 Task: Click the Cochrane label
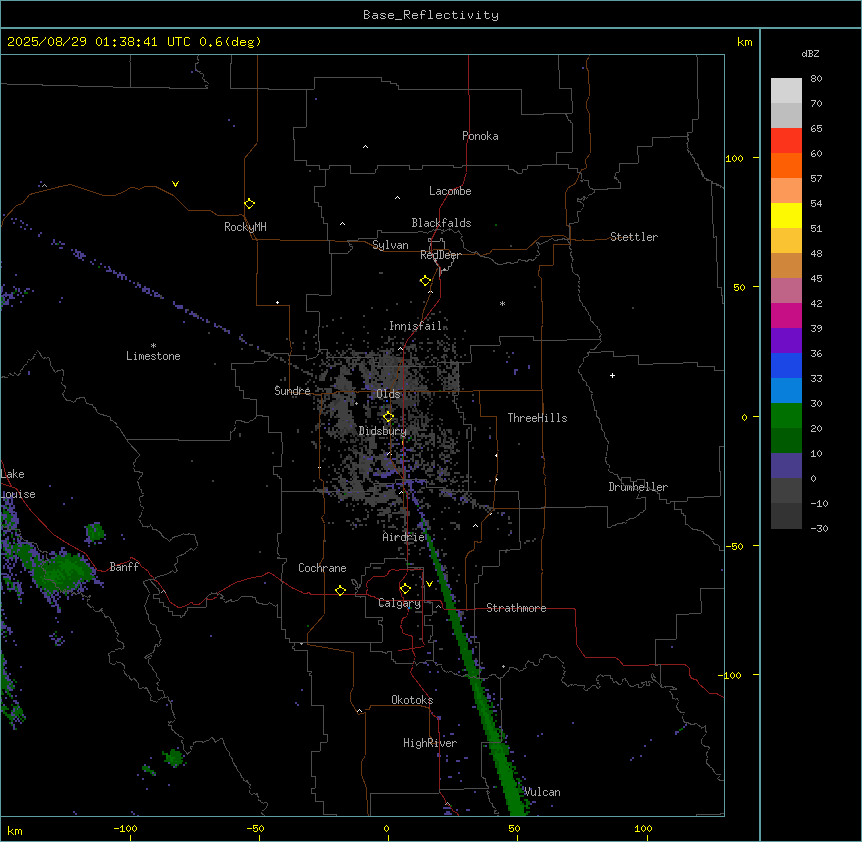click(x=322, y=568)
